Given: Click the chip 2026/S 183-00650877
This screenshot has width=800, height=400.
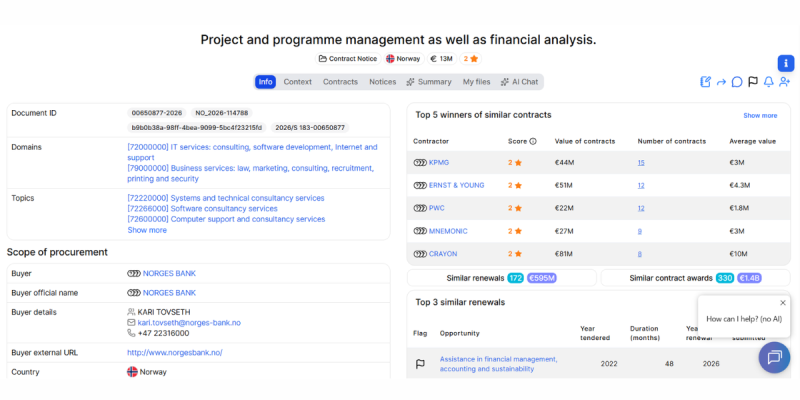Looking at the screenshot, I should pyautogui.click(x=310, y=128).
